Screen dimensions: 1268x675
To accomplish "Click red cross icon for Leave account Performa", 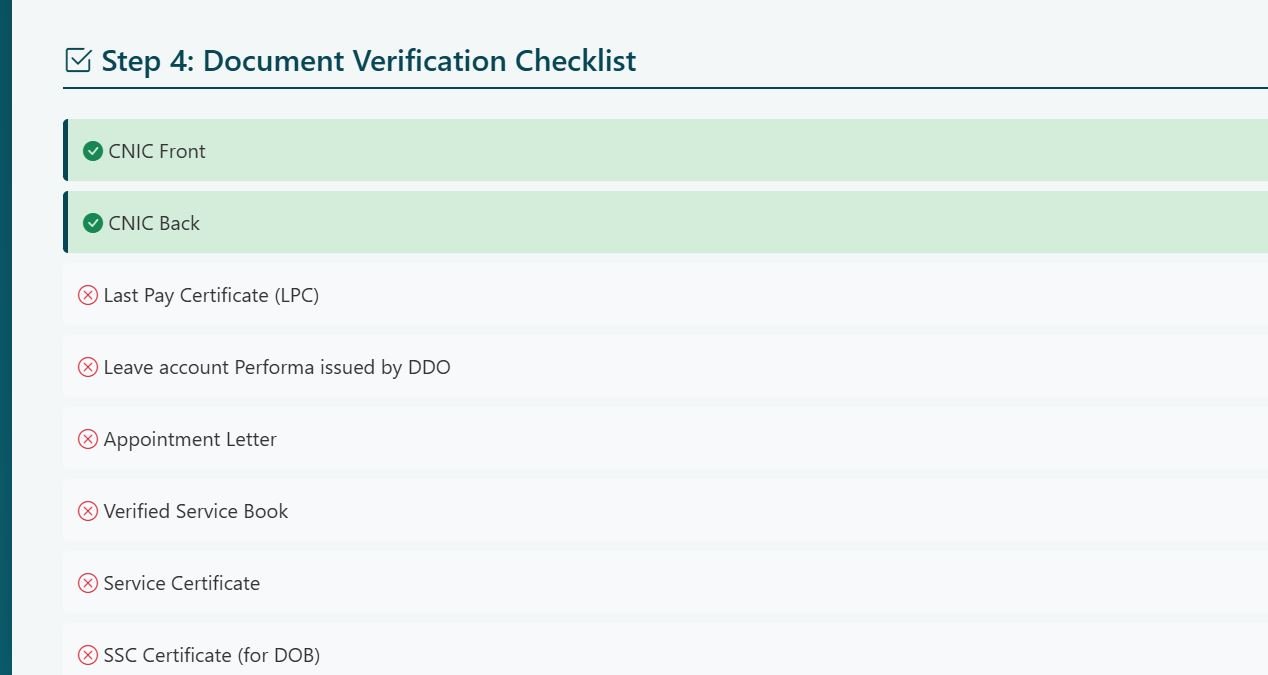I will pos(88,367).
